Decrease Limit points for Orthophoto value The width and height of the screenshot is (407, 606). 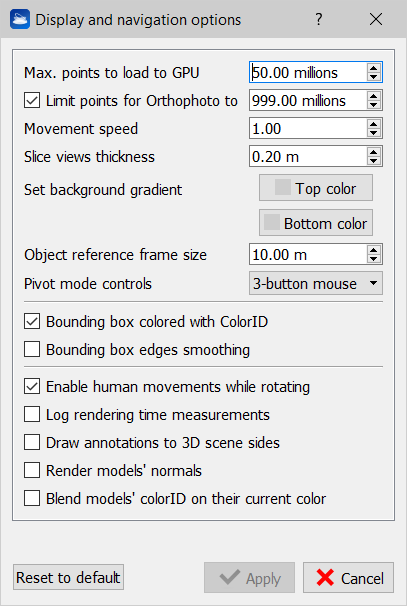coord(373,105)
